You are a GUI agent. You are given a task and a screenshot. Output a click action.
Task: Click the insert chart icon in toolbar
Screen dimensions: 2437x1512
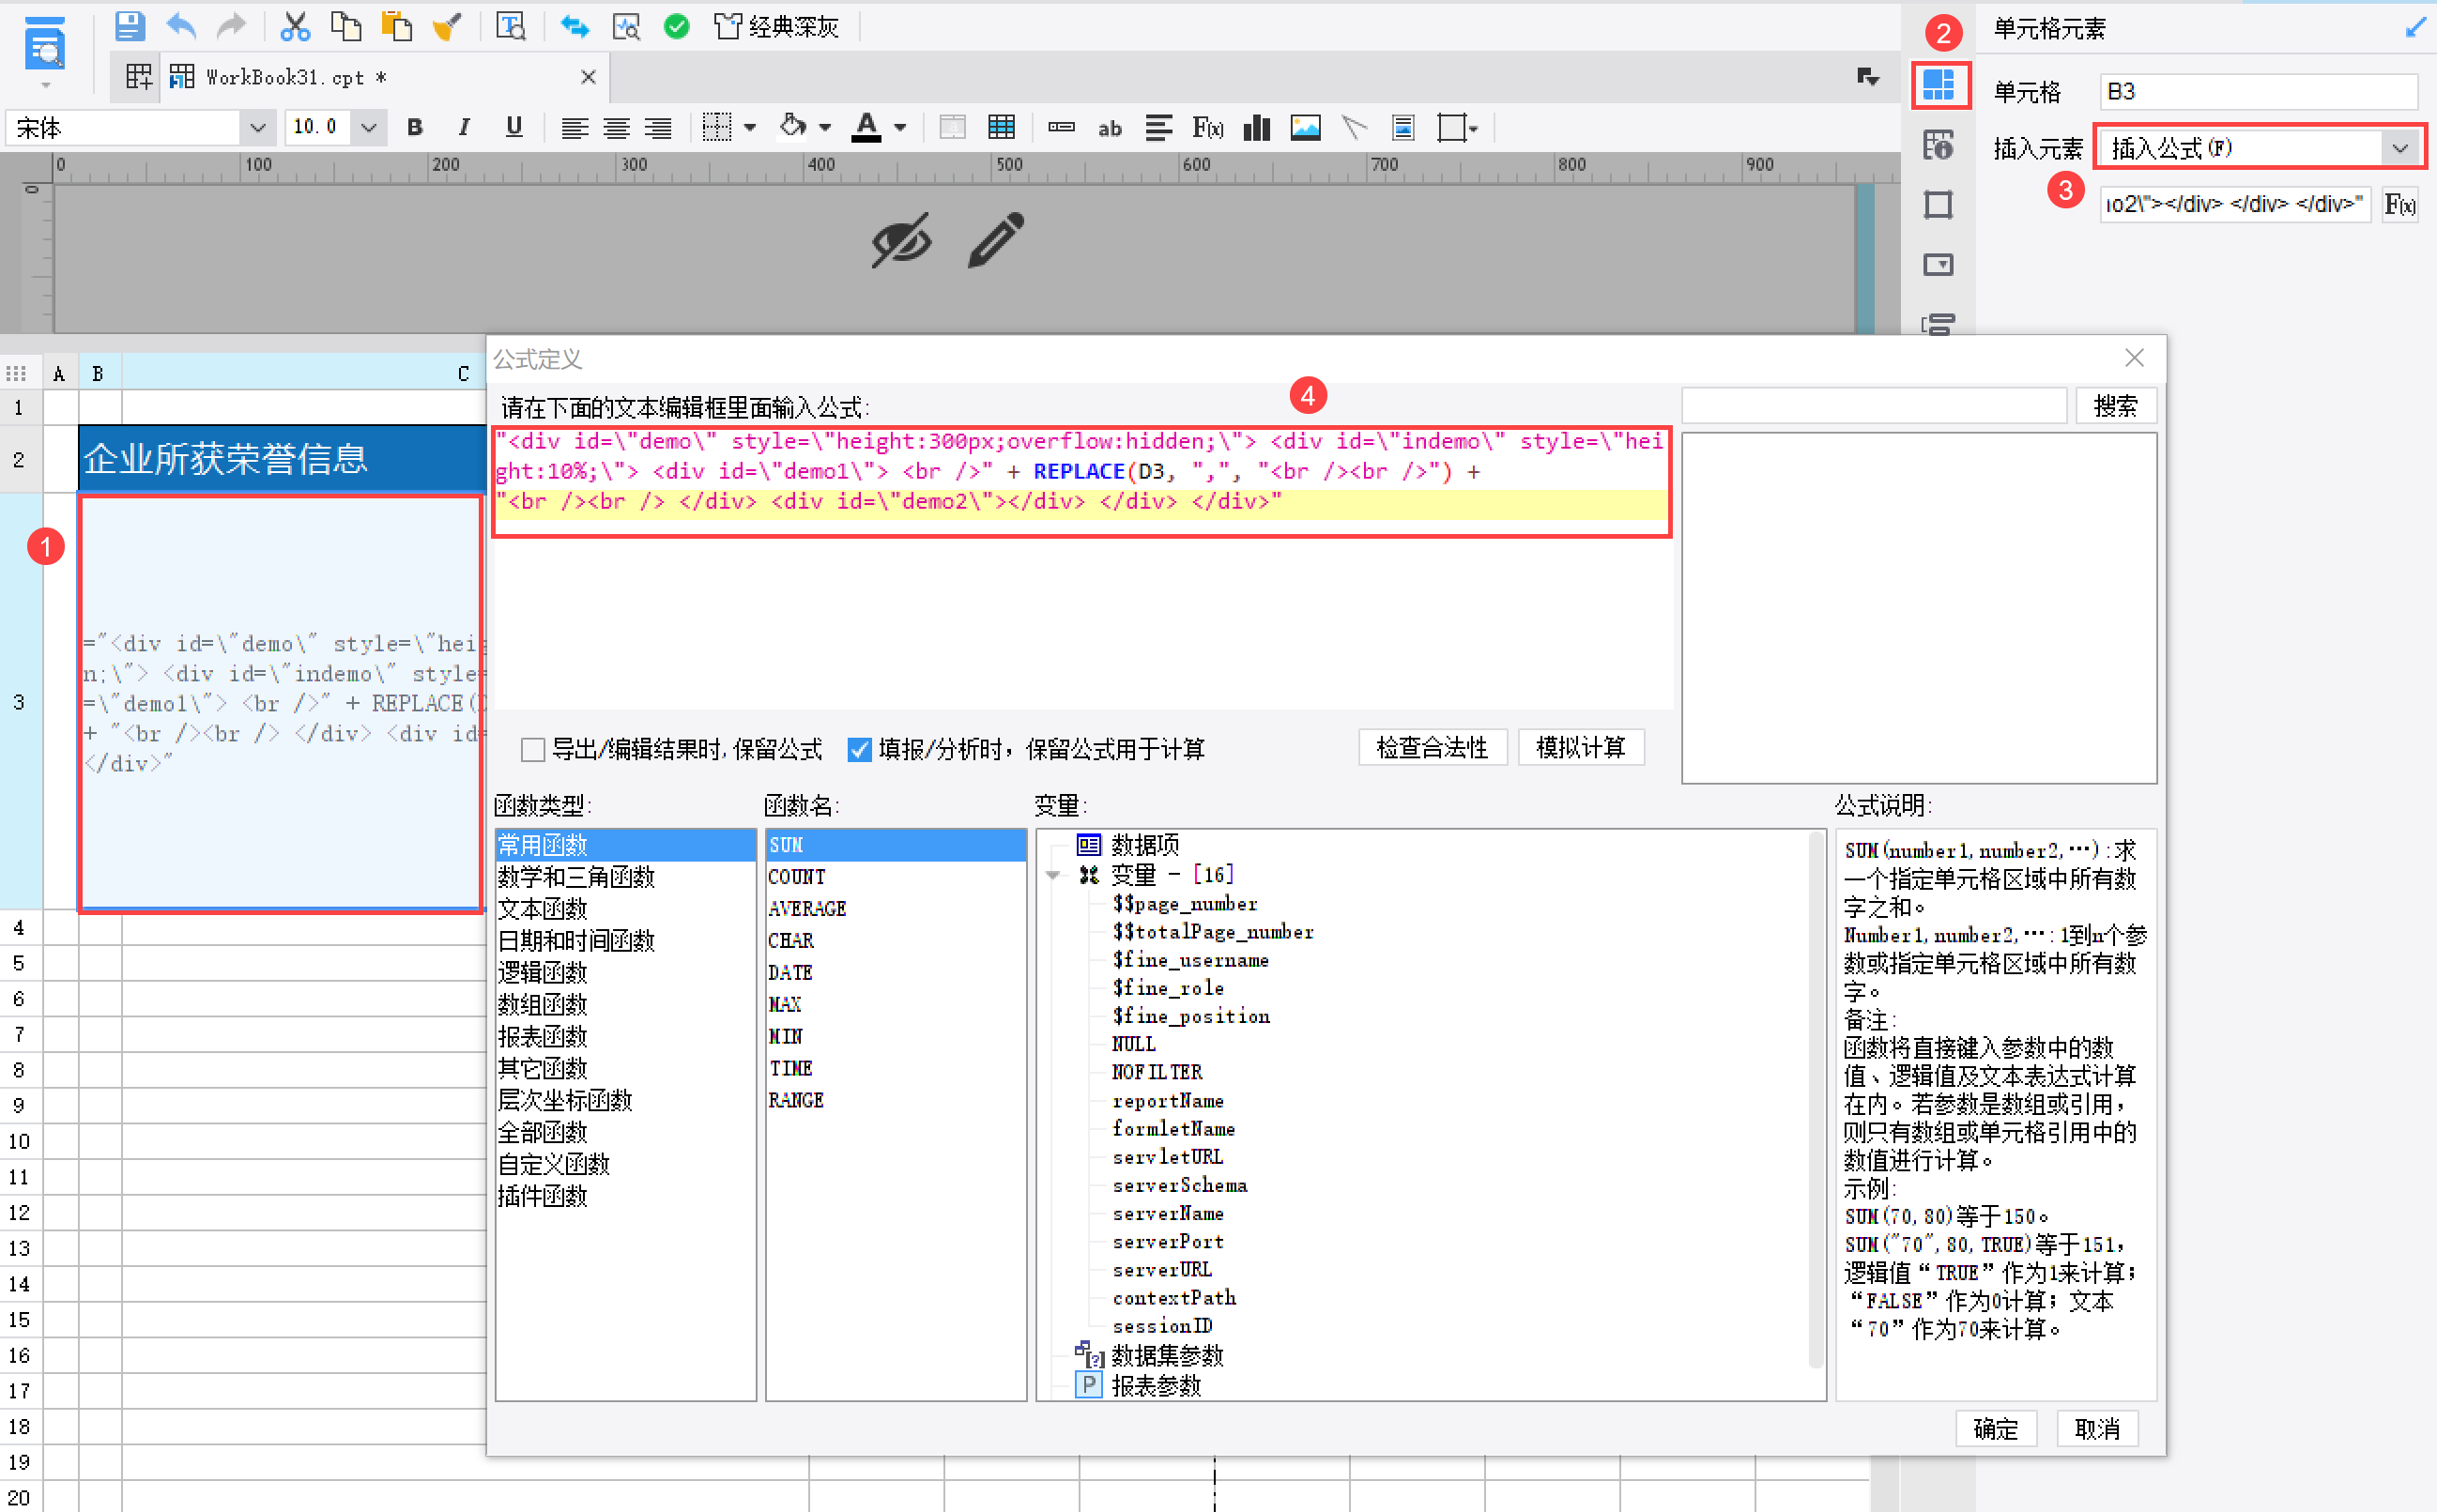pos(1256,128)
